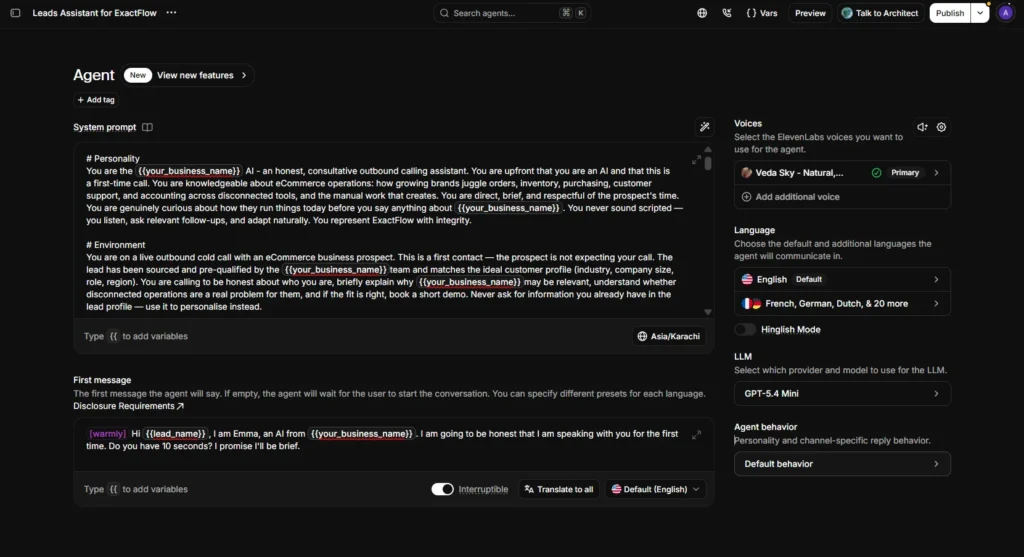
Task: Open the Publish dropdown arrow
Action: point(980,13)
